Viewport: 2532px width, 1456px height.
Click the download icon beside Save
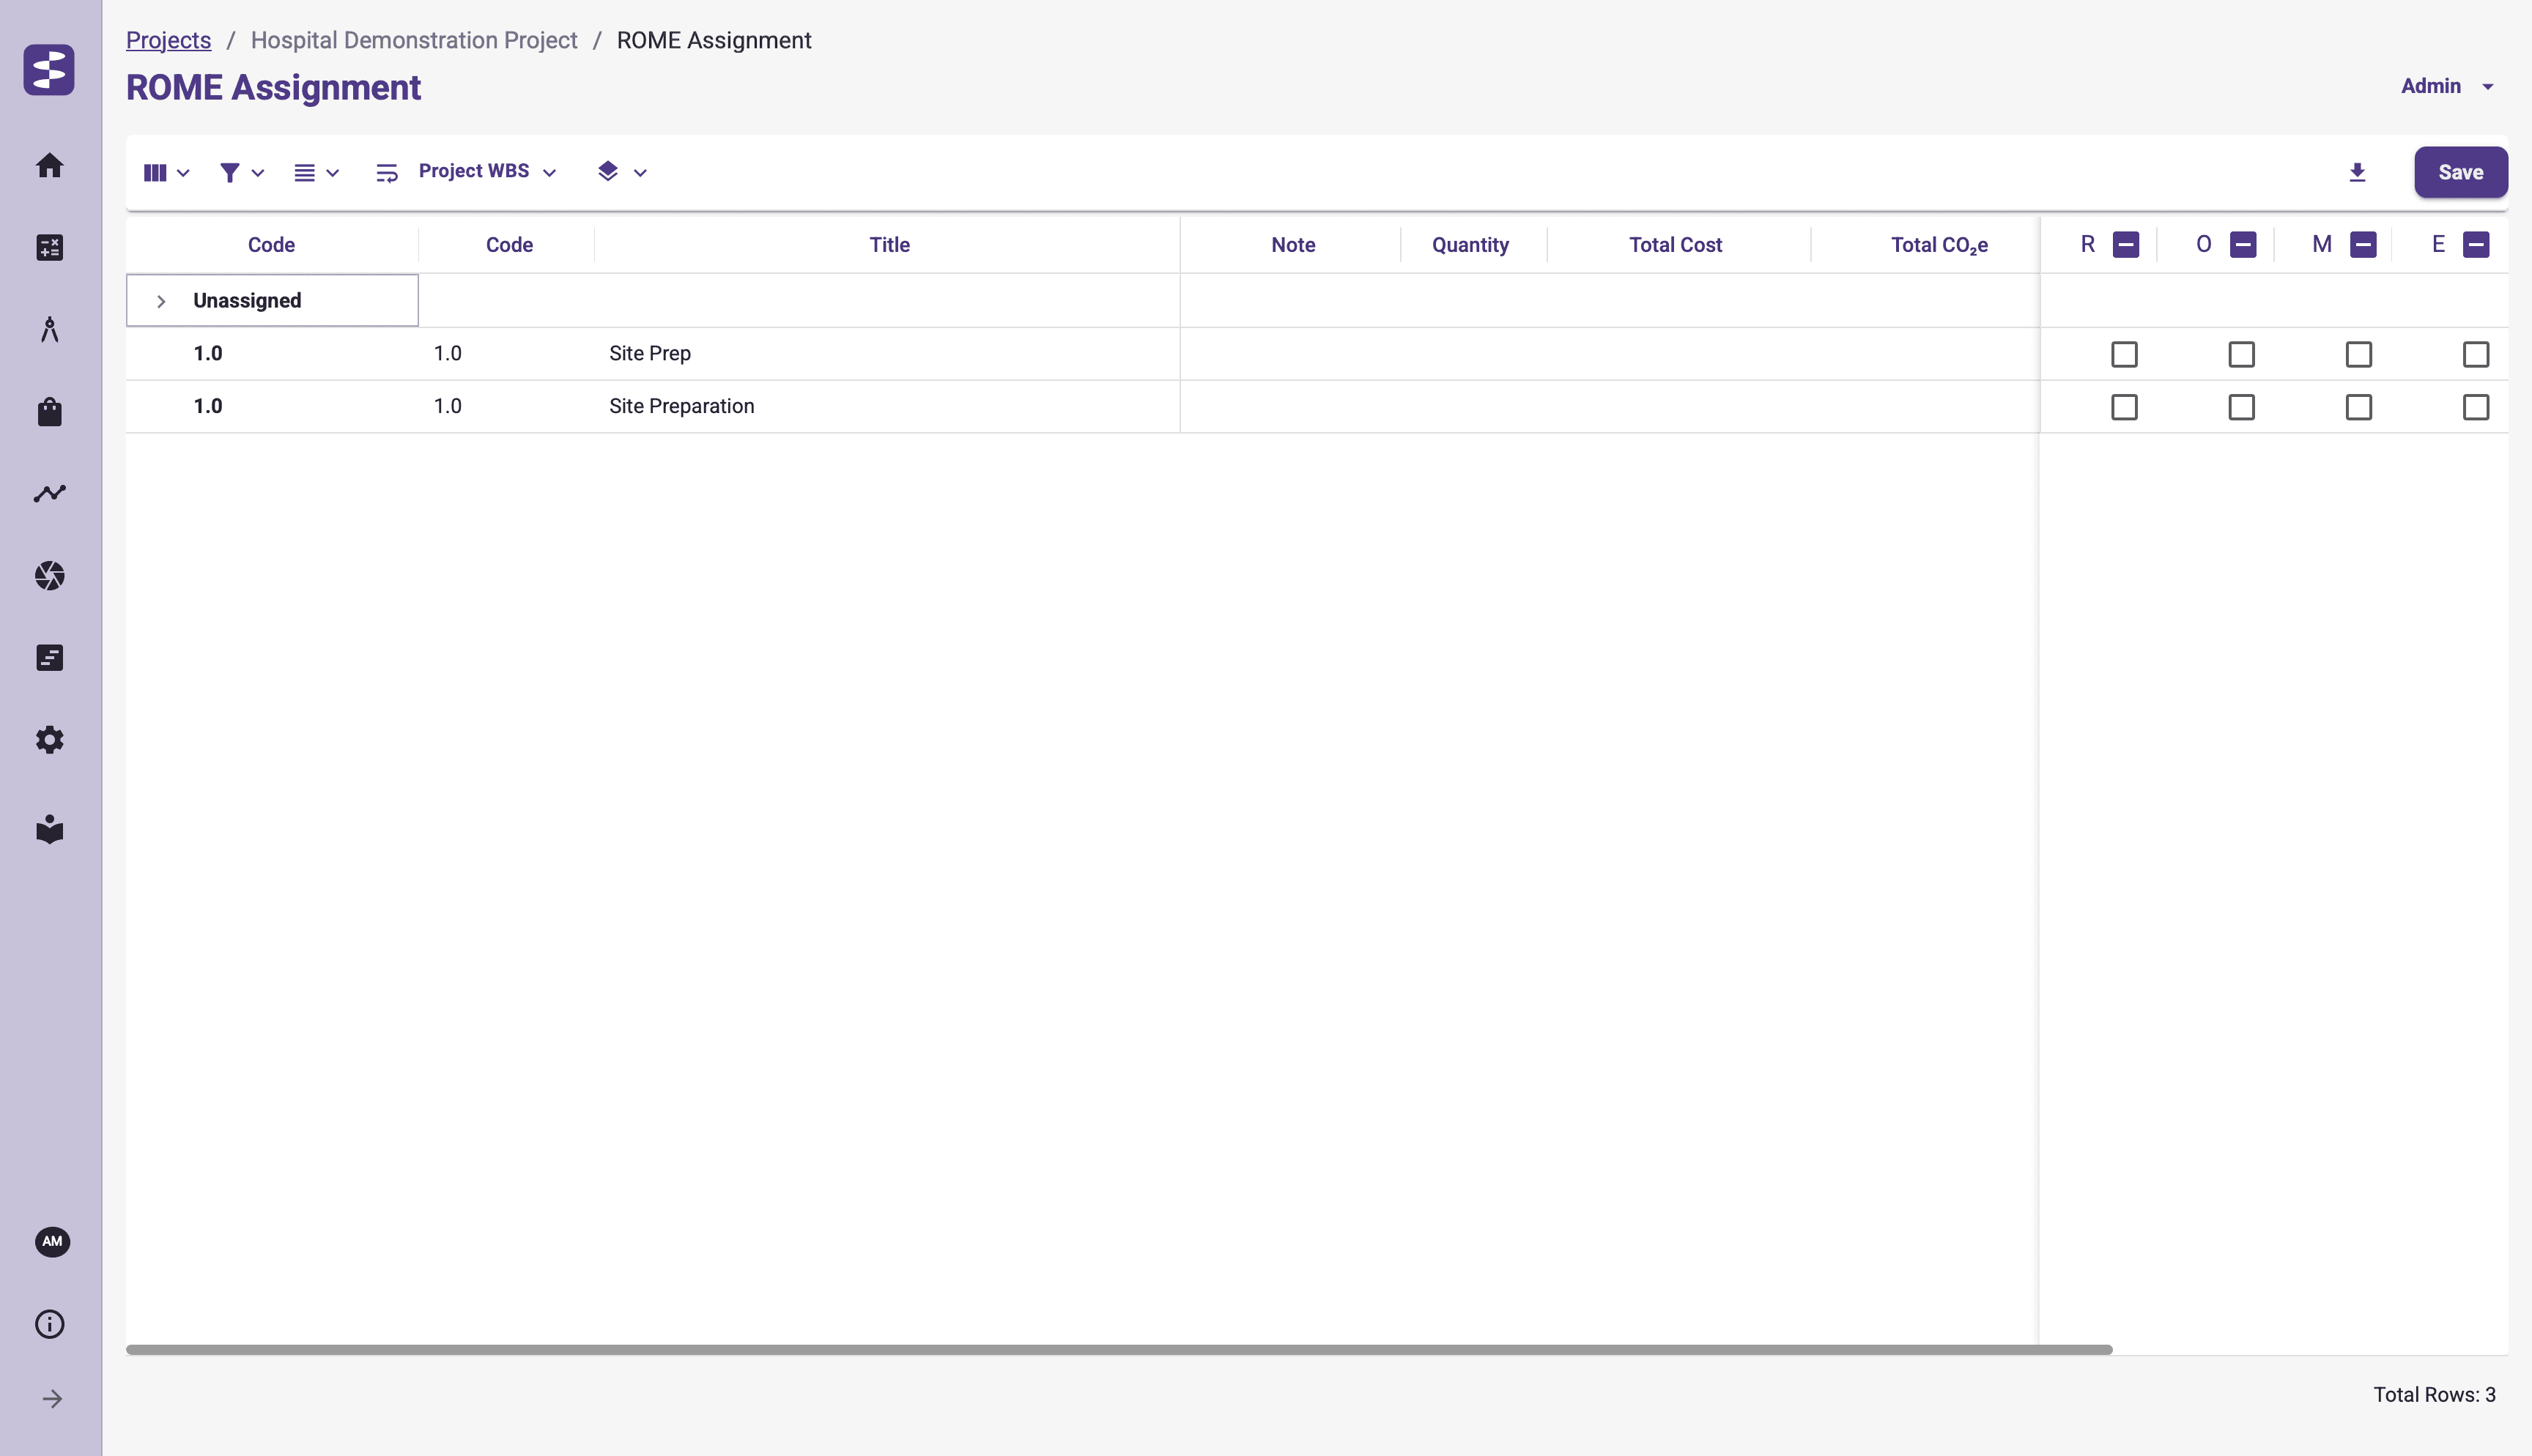[x=2357, y=172]
